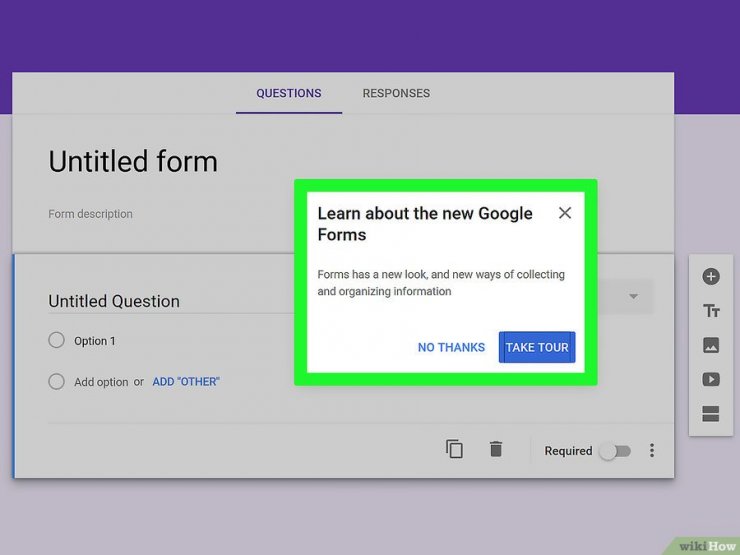Open question more options menu
This screenshot has height=555, width=740.
[652, 450]
